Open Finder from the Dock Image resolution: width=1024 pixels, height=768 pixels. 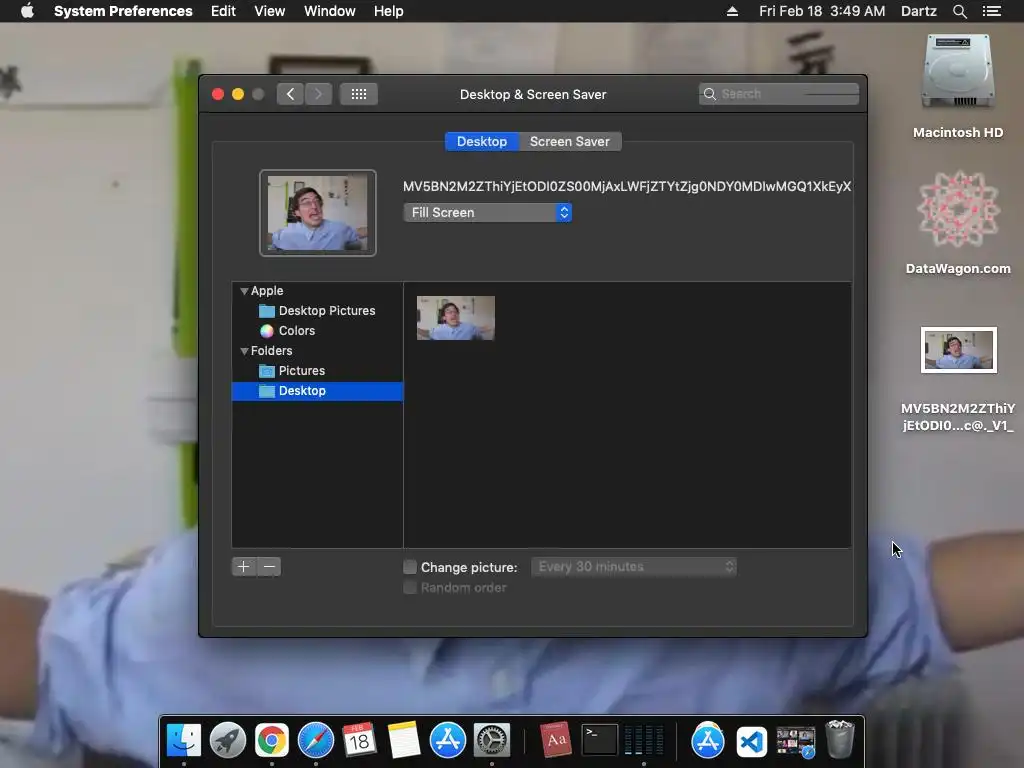[x=184, y=741]
